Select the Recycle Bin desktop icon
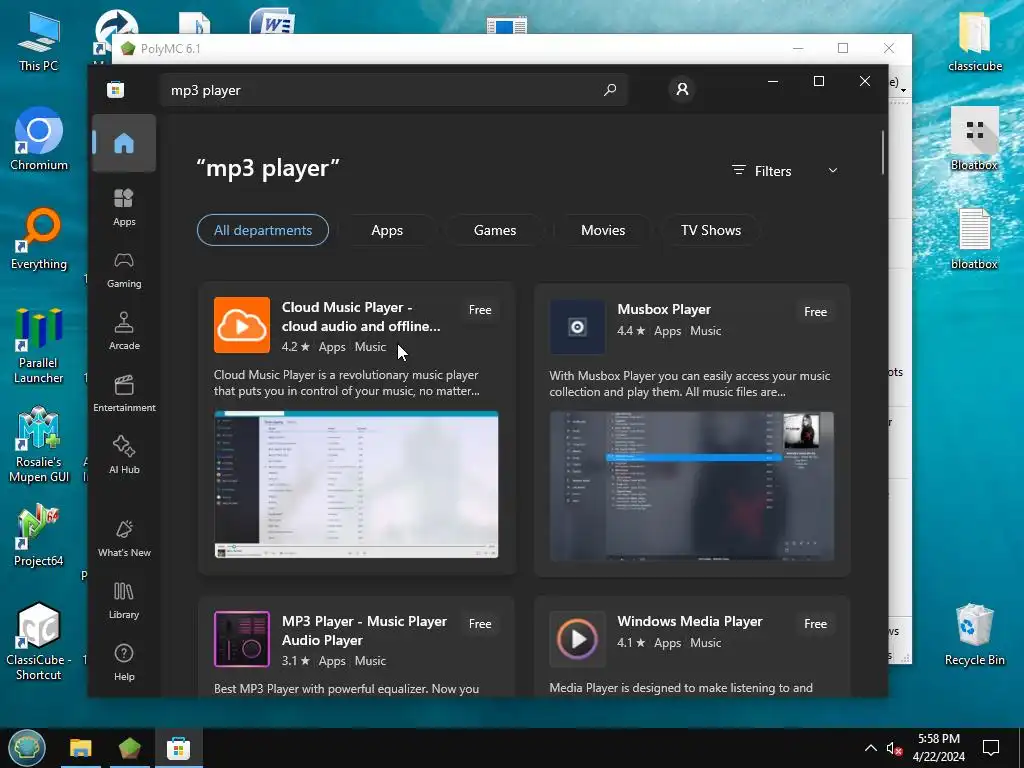The width and height of the screenshot is (1024, 768). pyautogui.click(x=974, y=634)
